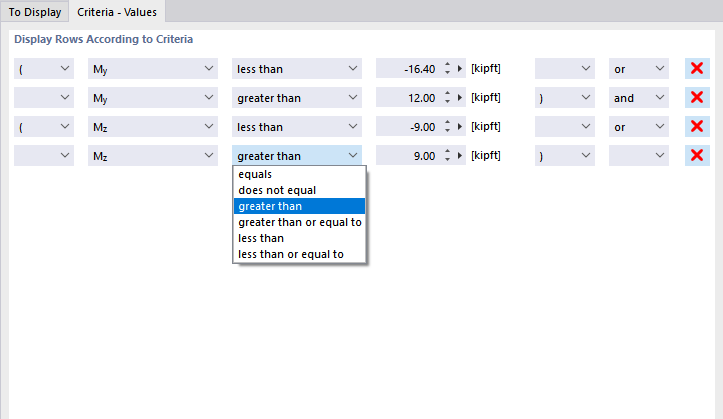Viewport: 723px width, 419px height.
Task: Open the 'and' connector dropdown
Action: tap(639, 98)
